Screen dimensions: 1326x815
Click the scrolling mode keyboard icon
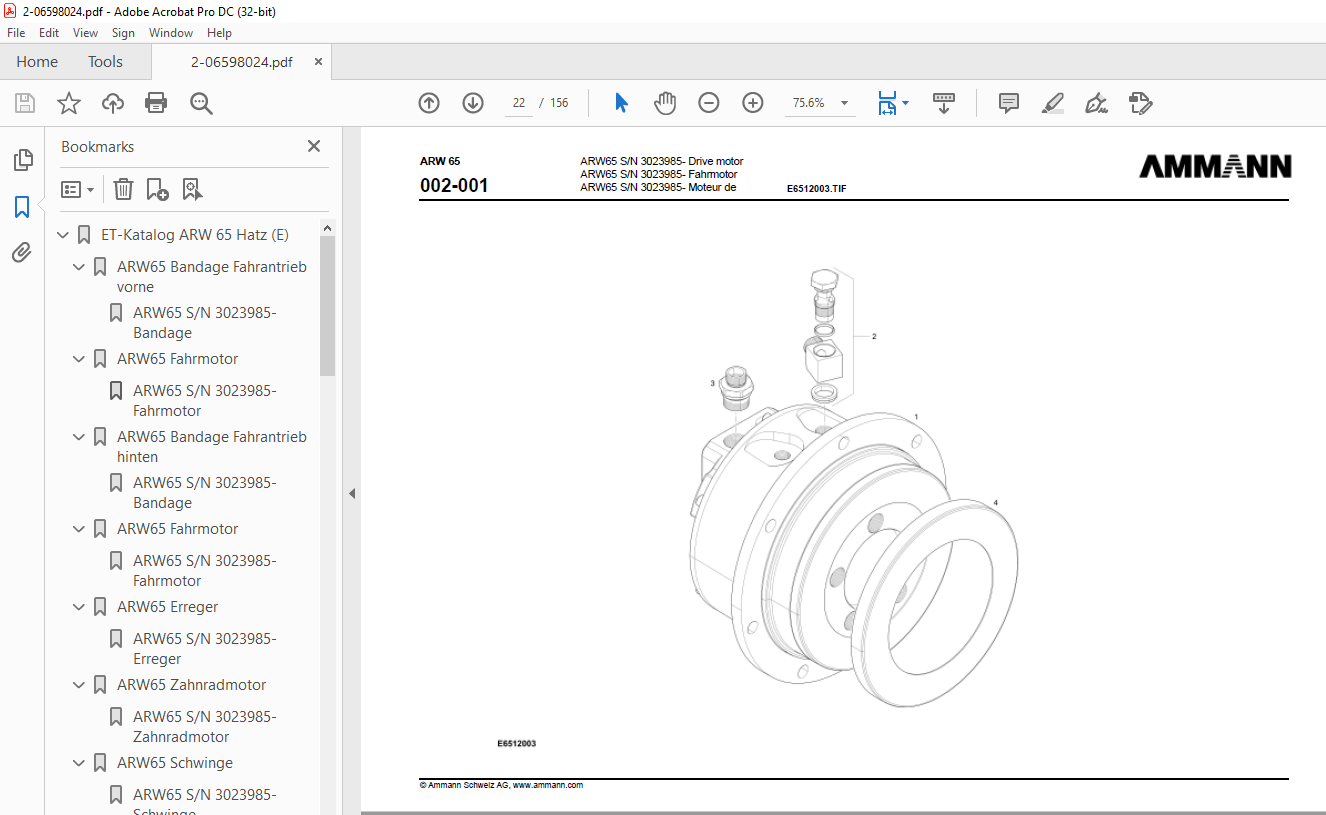coord(944,103)
